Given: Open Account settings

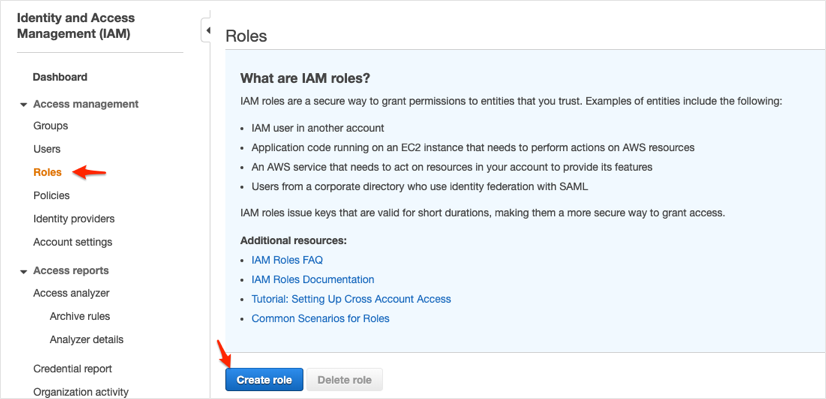Looking at the screenshot, I should click(73, 242).
